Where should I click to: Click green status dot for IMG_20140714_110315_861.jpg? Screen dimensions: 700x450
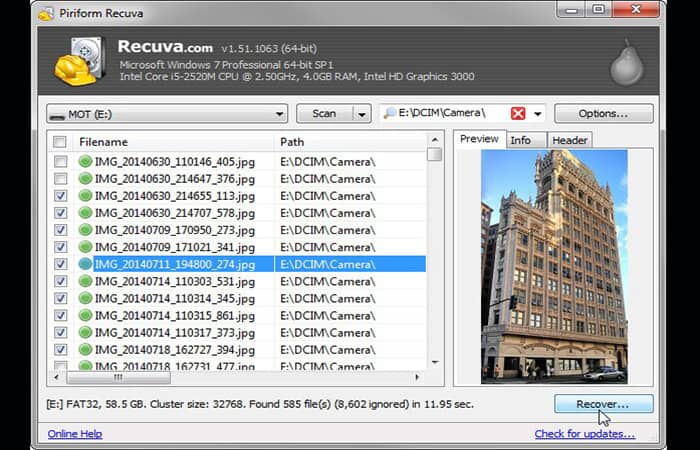click(x=85, y=315)
